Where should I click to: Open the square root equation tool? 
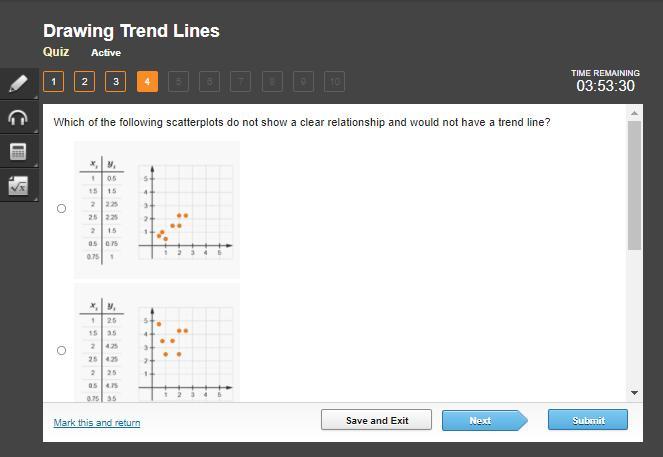[x=18, y=186]
